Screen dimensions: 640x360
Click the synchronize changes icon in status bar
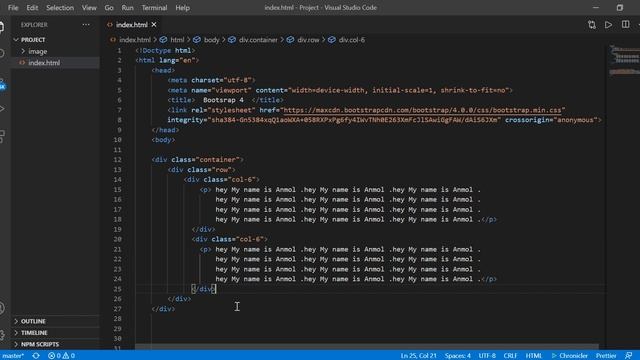pos(36,356)
